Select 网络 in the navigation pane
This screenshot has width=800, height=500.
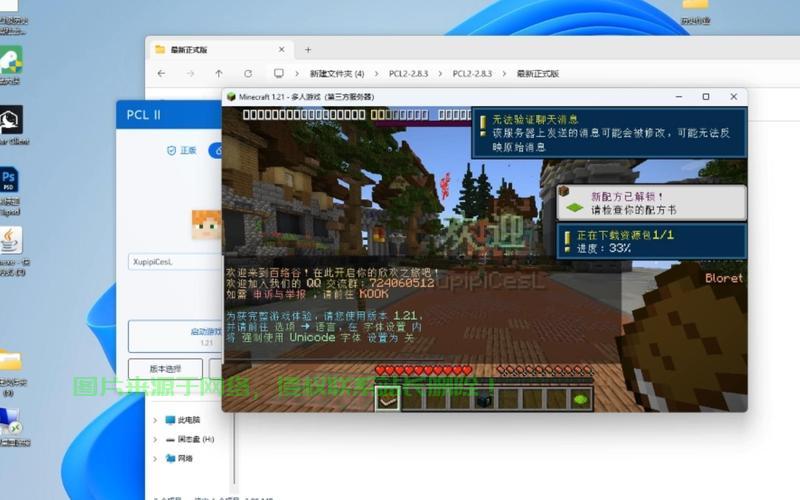tap(179, 459)
